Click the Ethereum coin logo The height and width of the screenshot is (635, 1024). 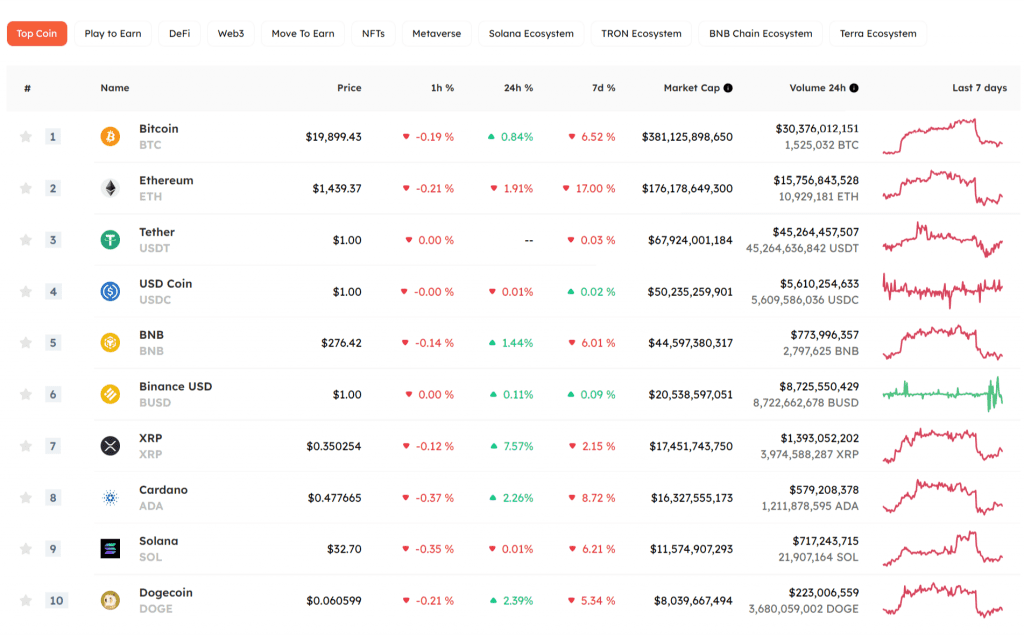[110, 188]
